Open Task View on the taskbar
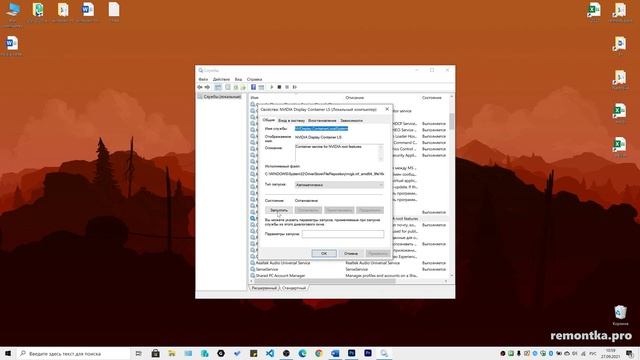 pyautogui.click(x=138, y=353)
